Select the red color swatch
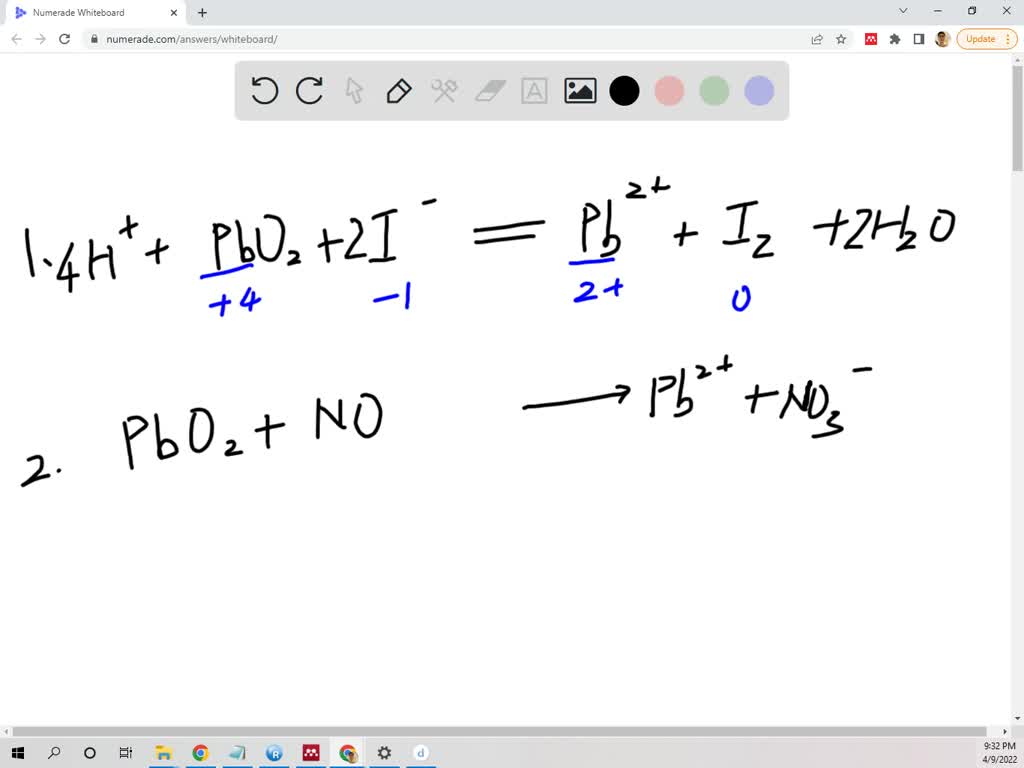The image size is (1024, 768). pyautogui.click(x=669, y=91)
